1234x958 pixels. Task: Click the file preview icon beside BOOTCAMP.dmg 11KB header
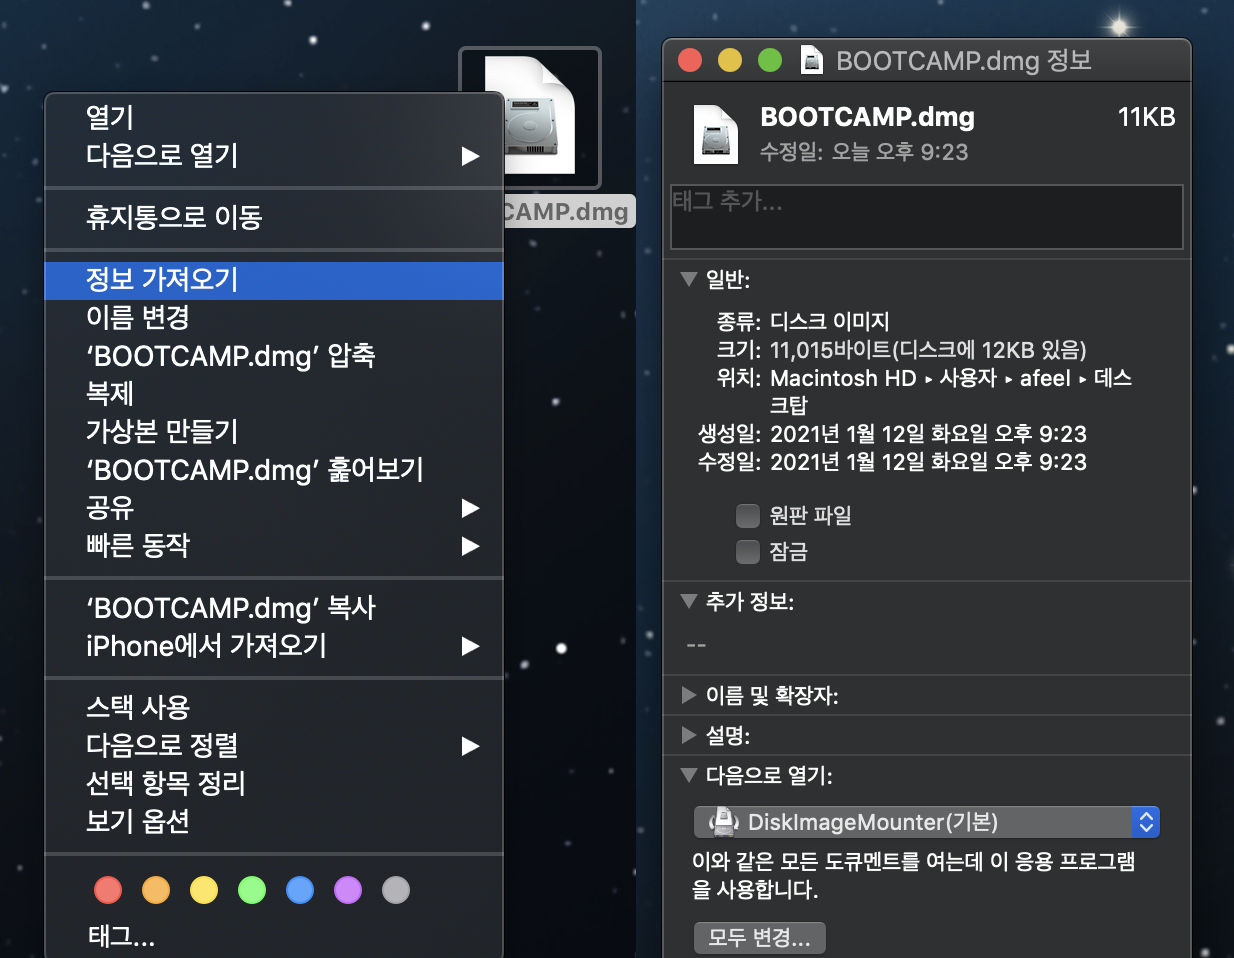coord(716,134)
